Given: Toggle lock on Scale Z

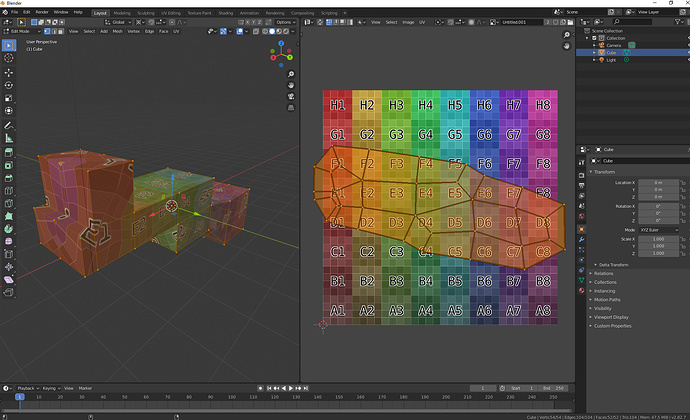Looking at the screenshot, I should tap(683, 254).
